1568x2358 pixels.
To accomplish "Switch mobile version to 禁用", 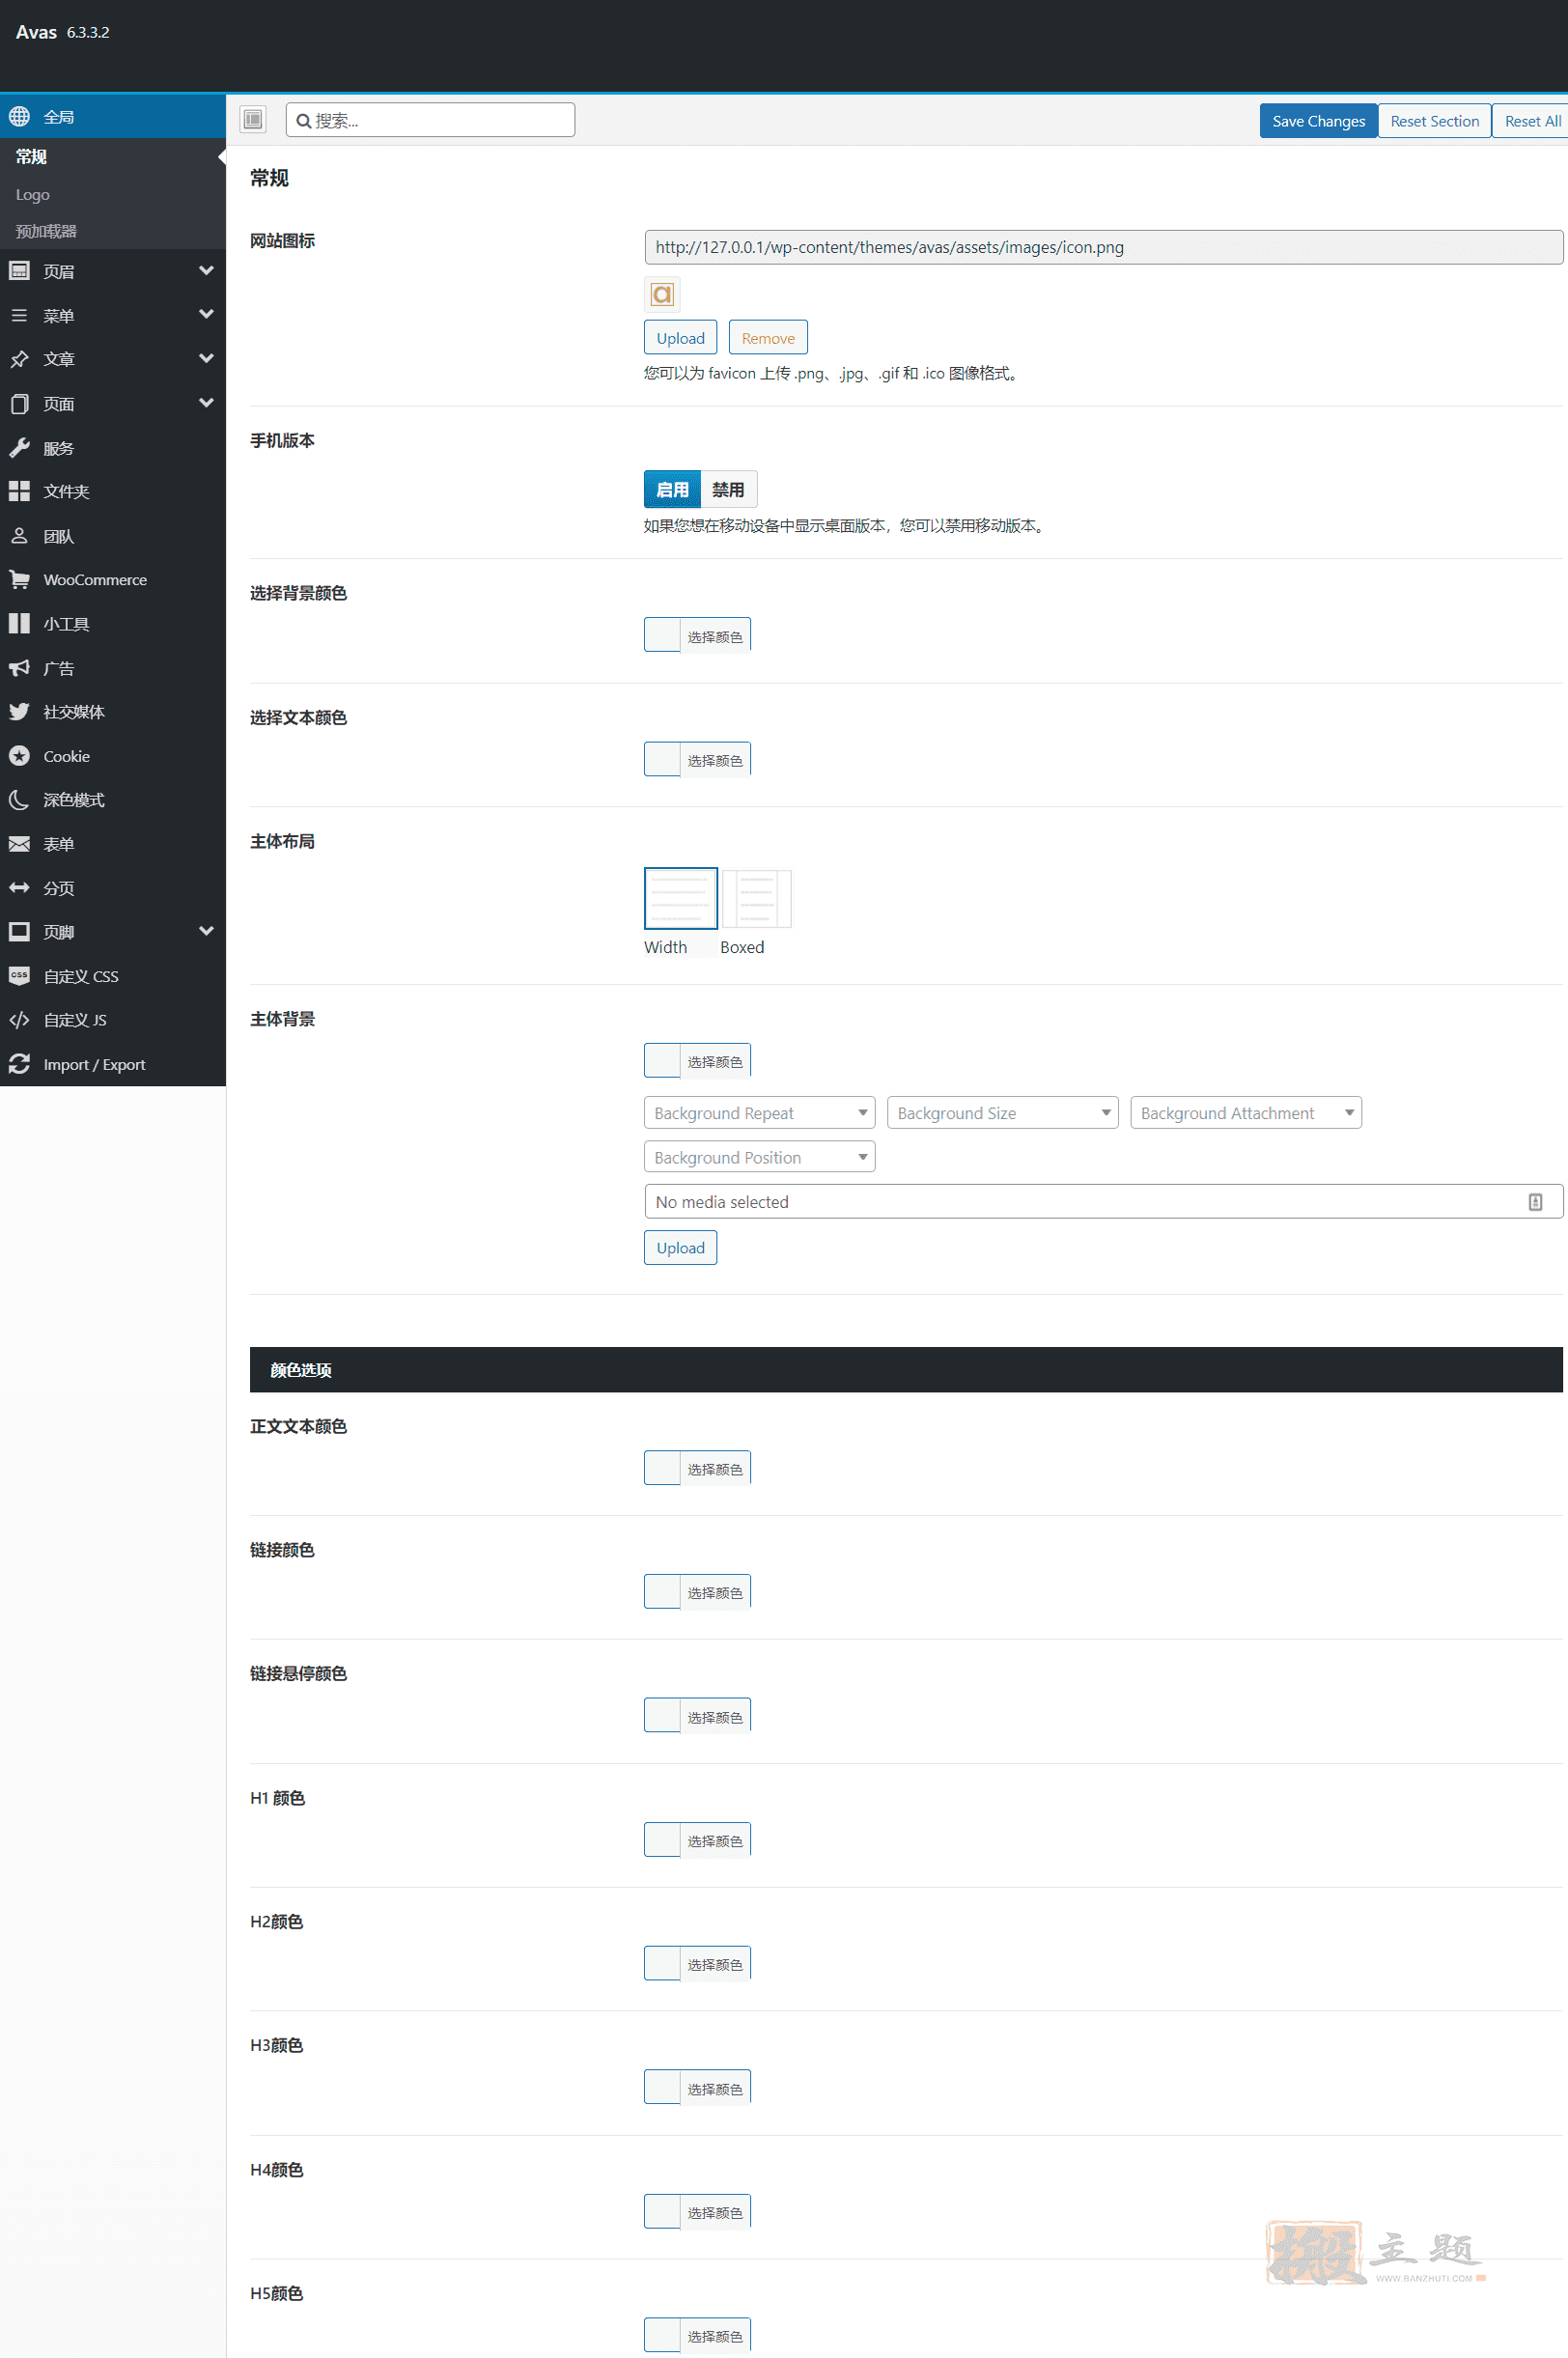I will (728, 489).
